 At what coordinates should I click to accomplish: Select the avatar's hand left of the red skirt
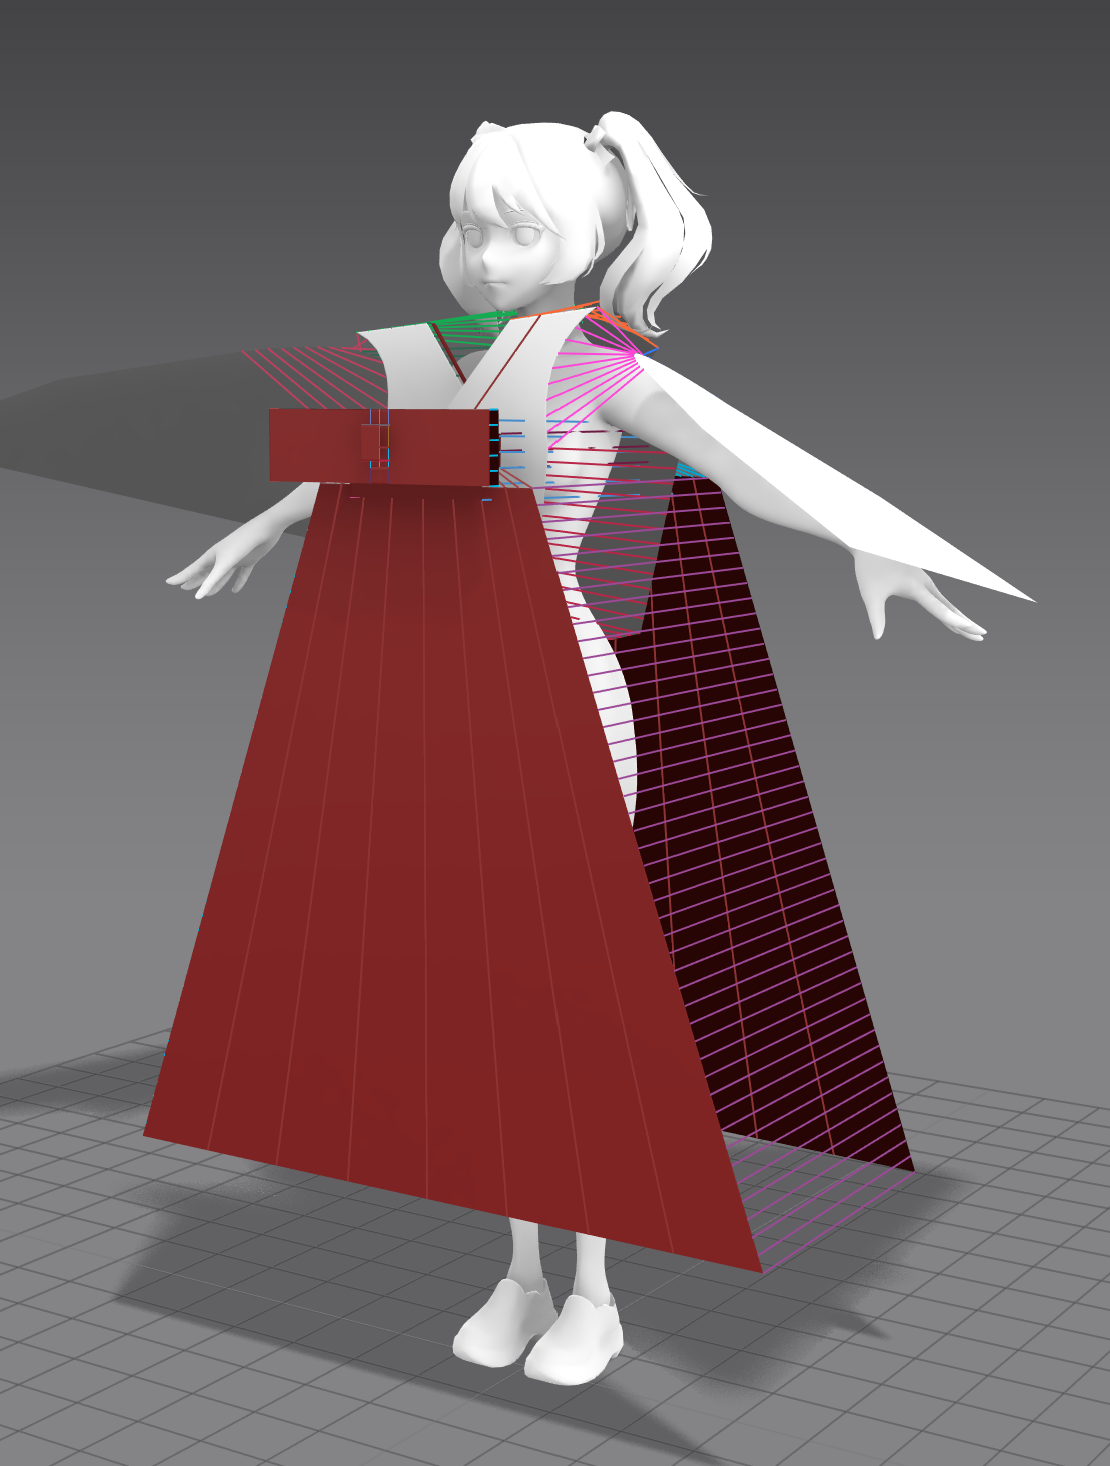(x=215, y=572)
